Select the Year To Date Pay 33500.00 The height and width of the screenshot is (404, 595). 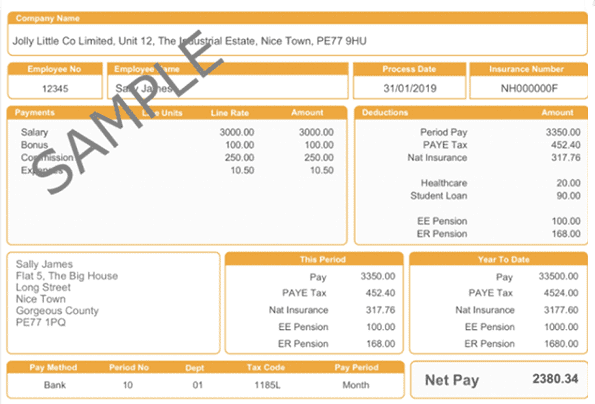(558, 276)
